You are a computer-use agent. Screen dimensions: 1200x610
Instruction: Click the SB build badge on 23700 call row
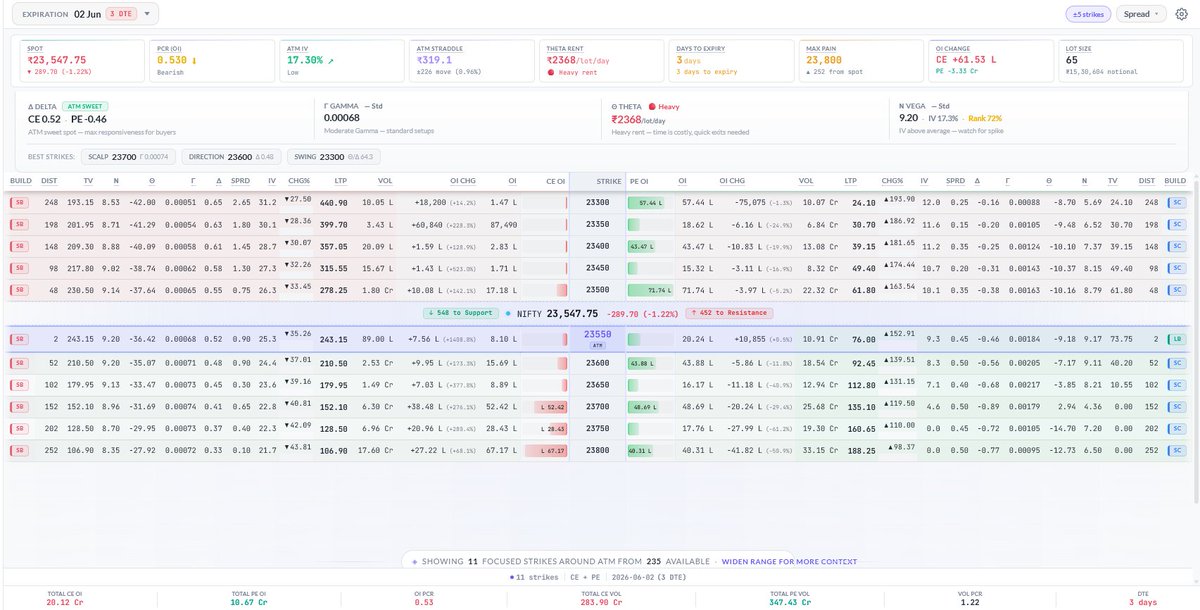(18, 406)
